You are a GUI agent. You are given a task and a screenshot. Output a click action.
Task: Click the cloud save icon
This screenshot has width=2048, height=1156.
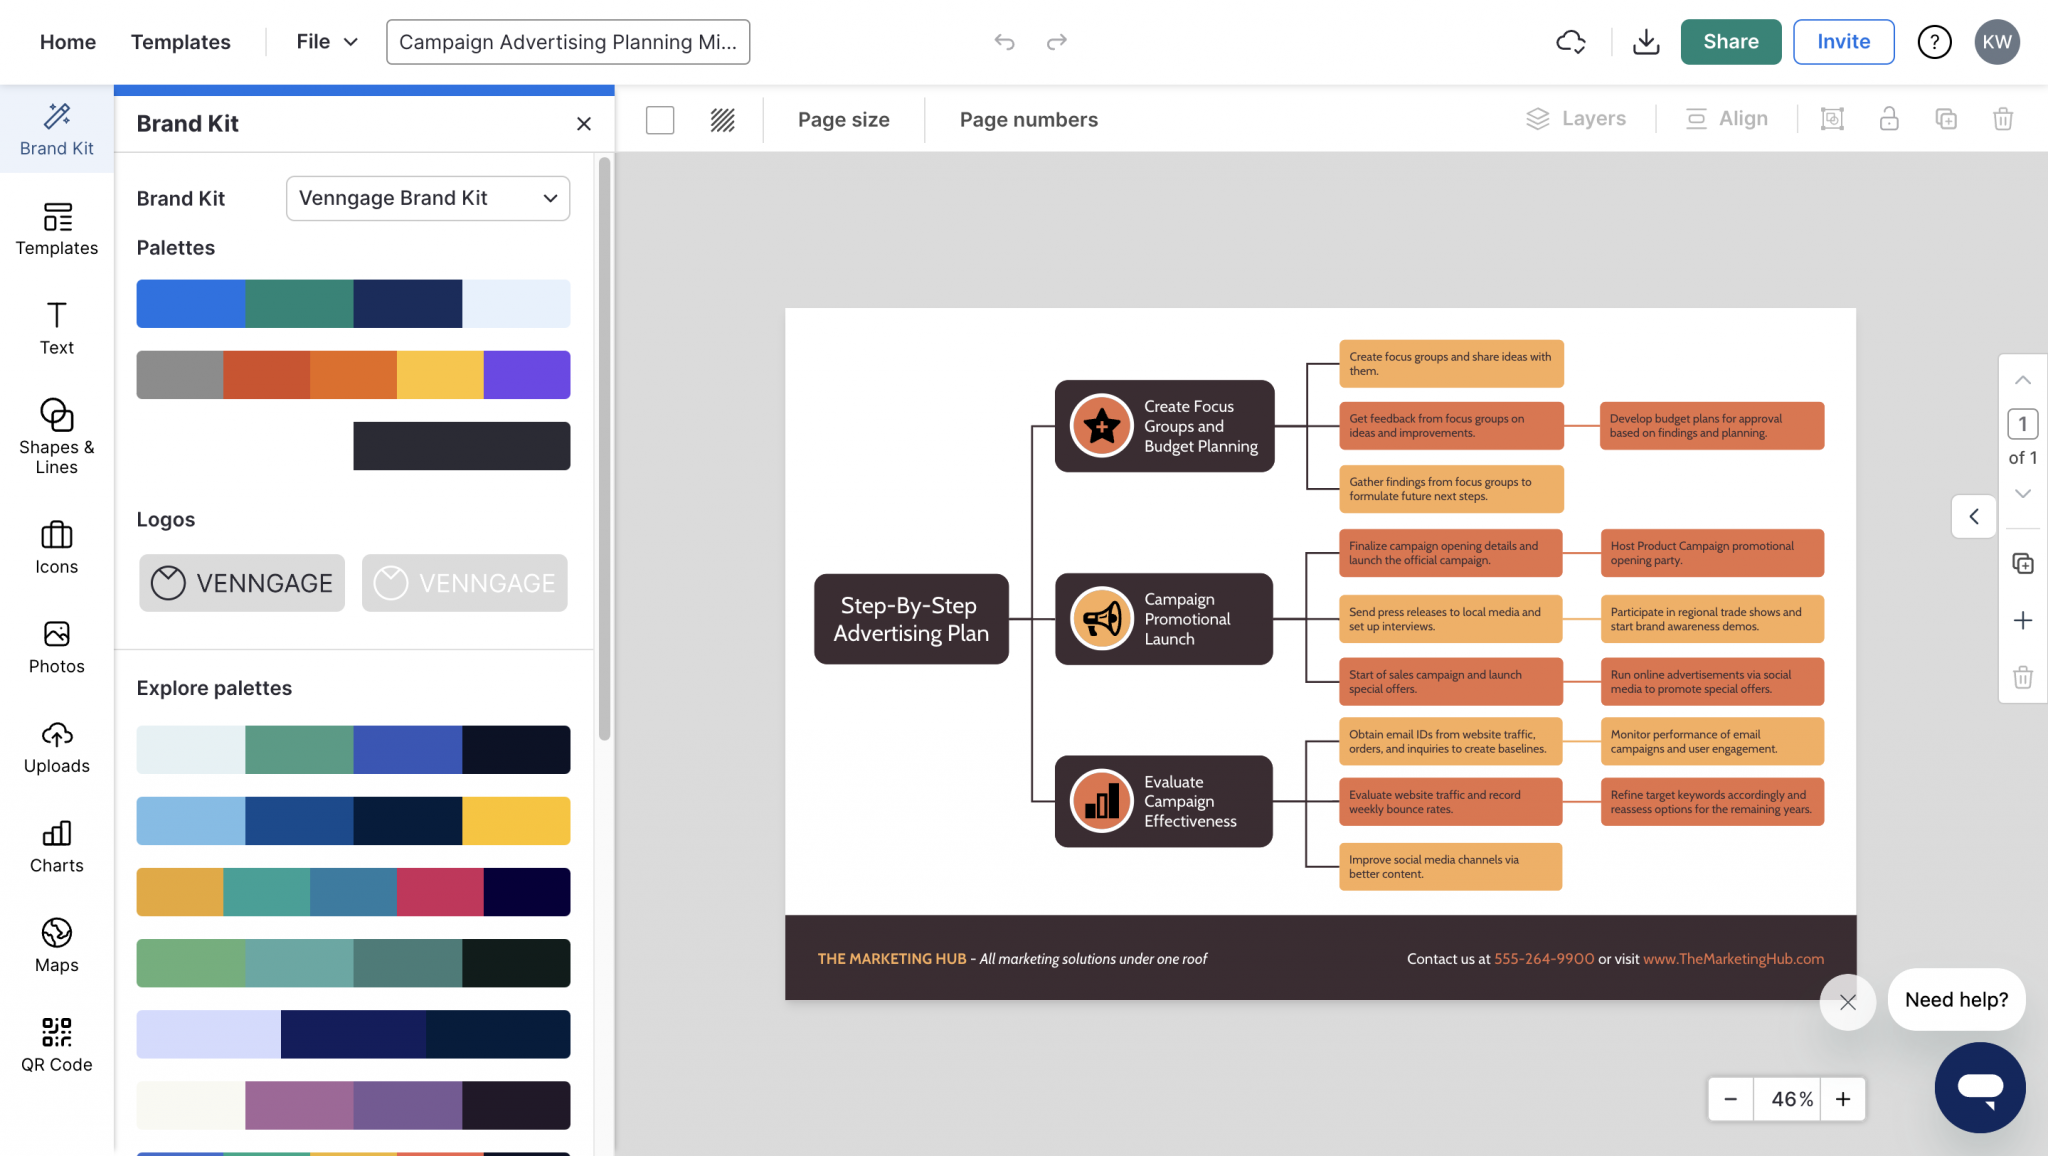click(1570, 42)
